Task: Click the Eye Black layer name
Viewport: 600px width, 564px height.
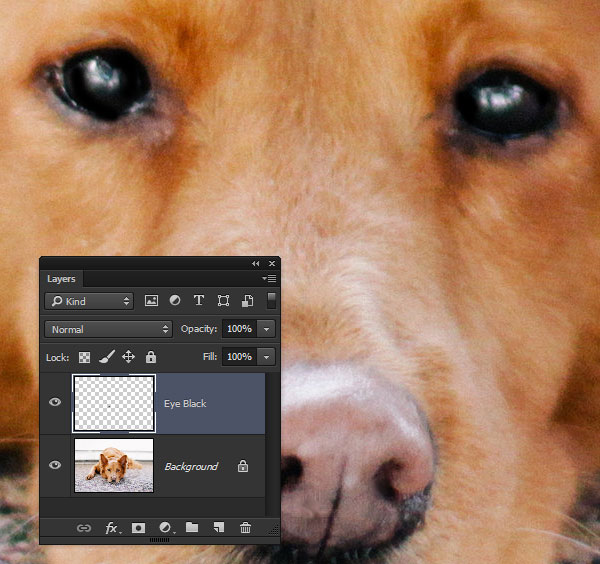Action: click(x=185, y=404)
